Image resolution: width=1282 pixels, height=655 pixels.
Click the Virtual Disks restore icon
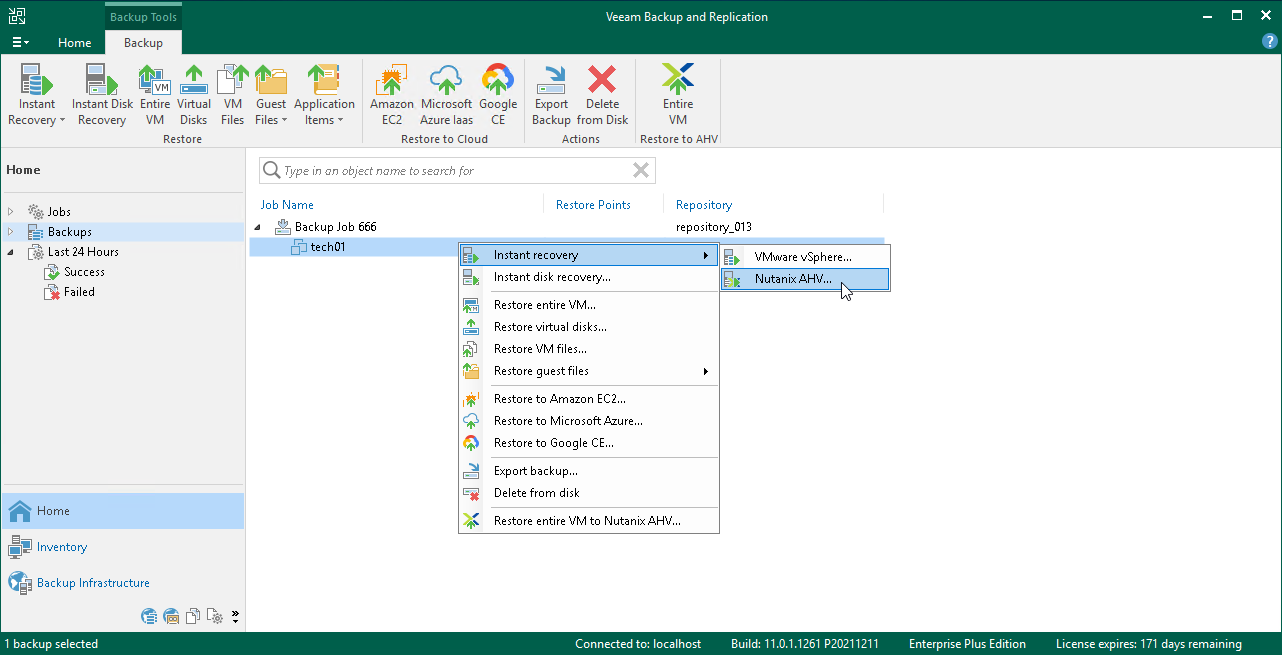pos(194,78)
